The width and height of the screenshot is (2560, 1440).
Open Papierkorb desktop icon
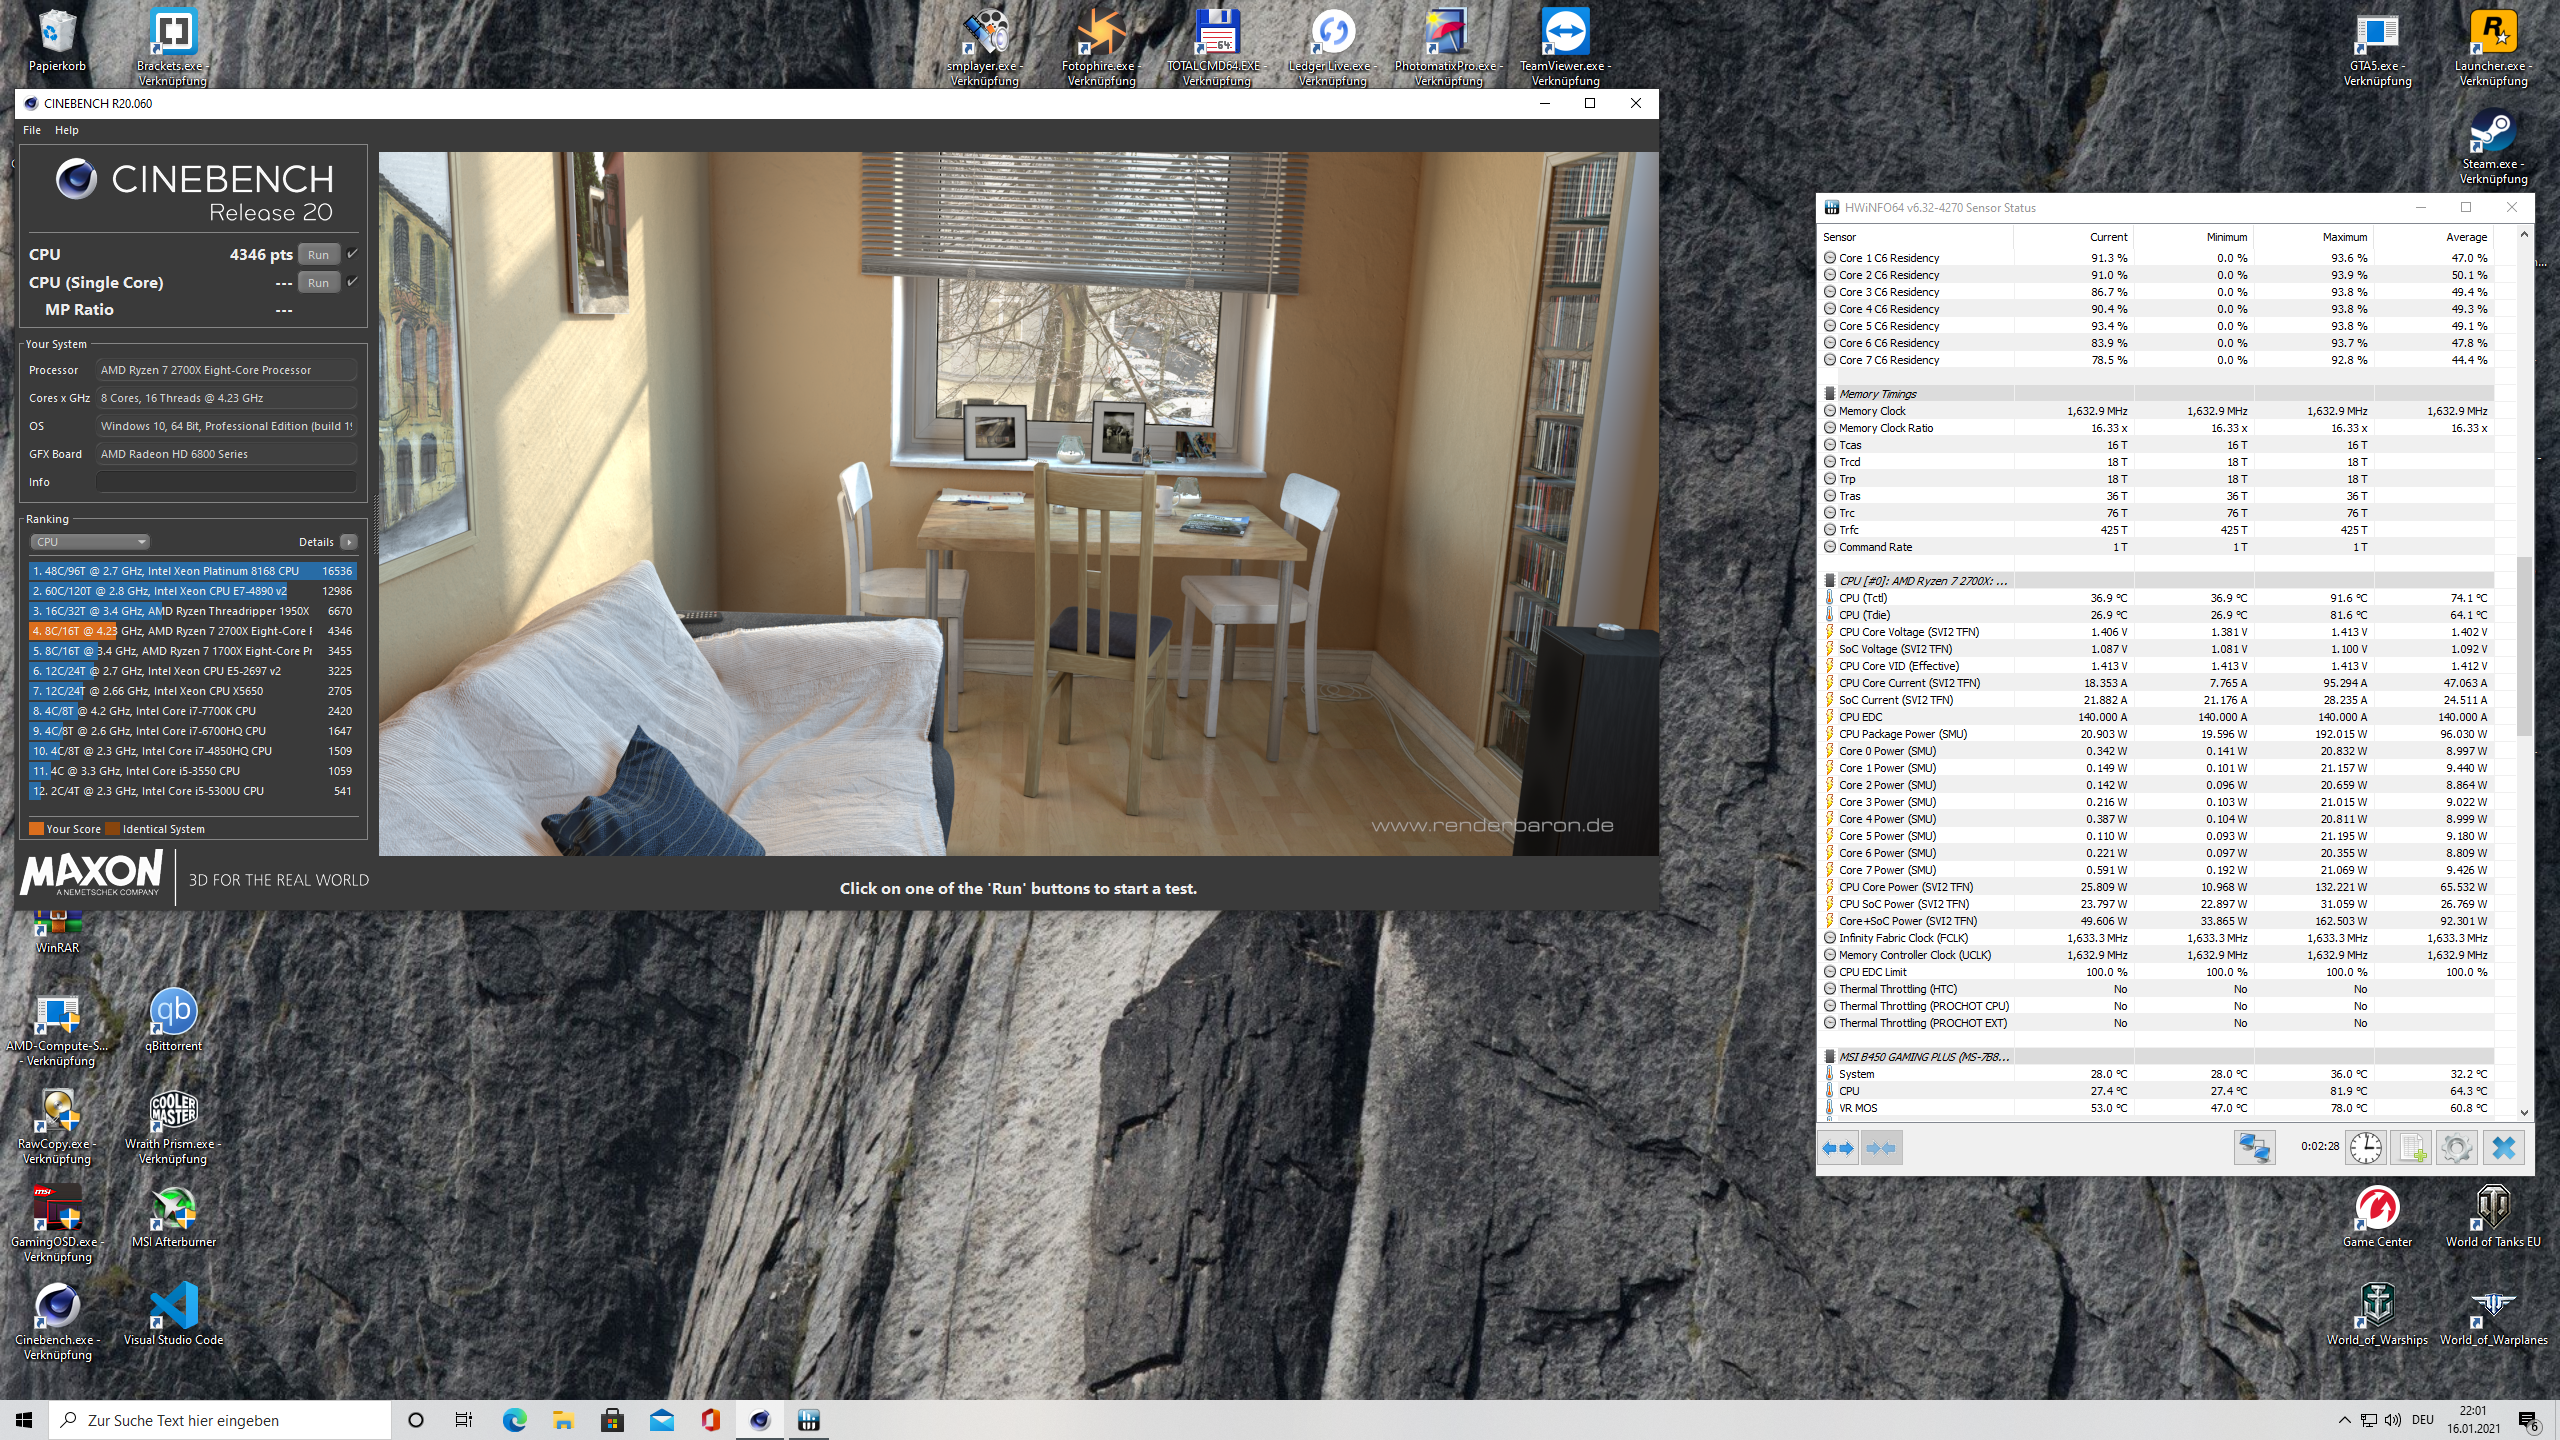tap(57, 42)
